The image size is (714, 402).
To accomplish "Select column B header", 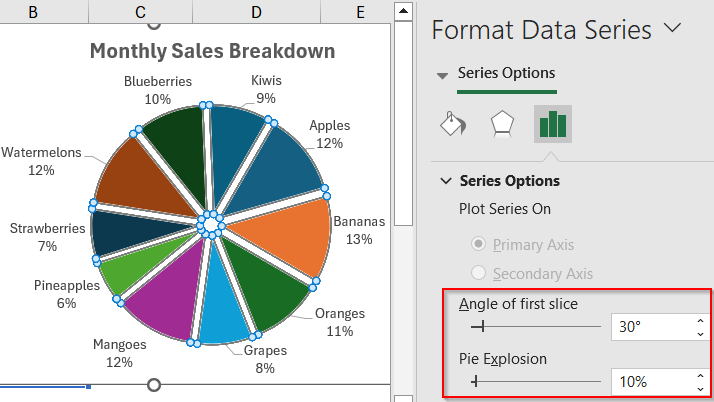I will [x=33, y=11].
